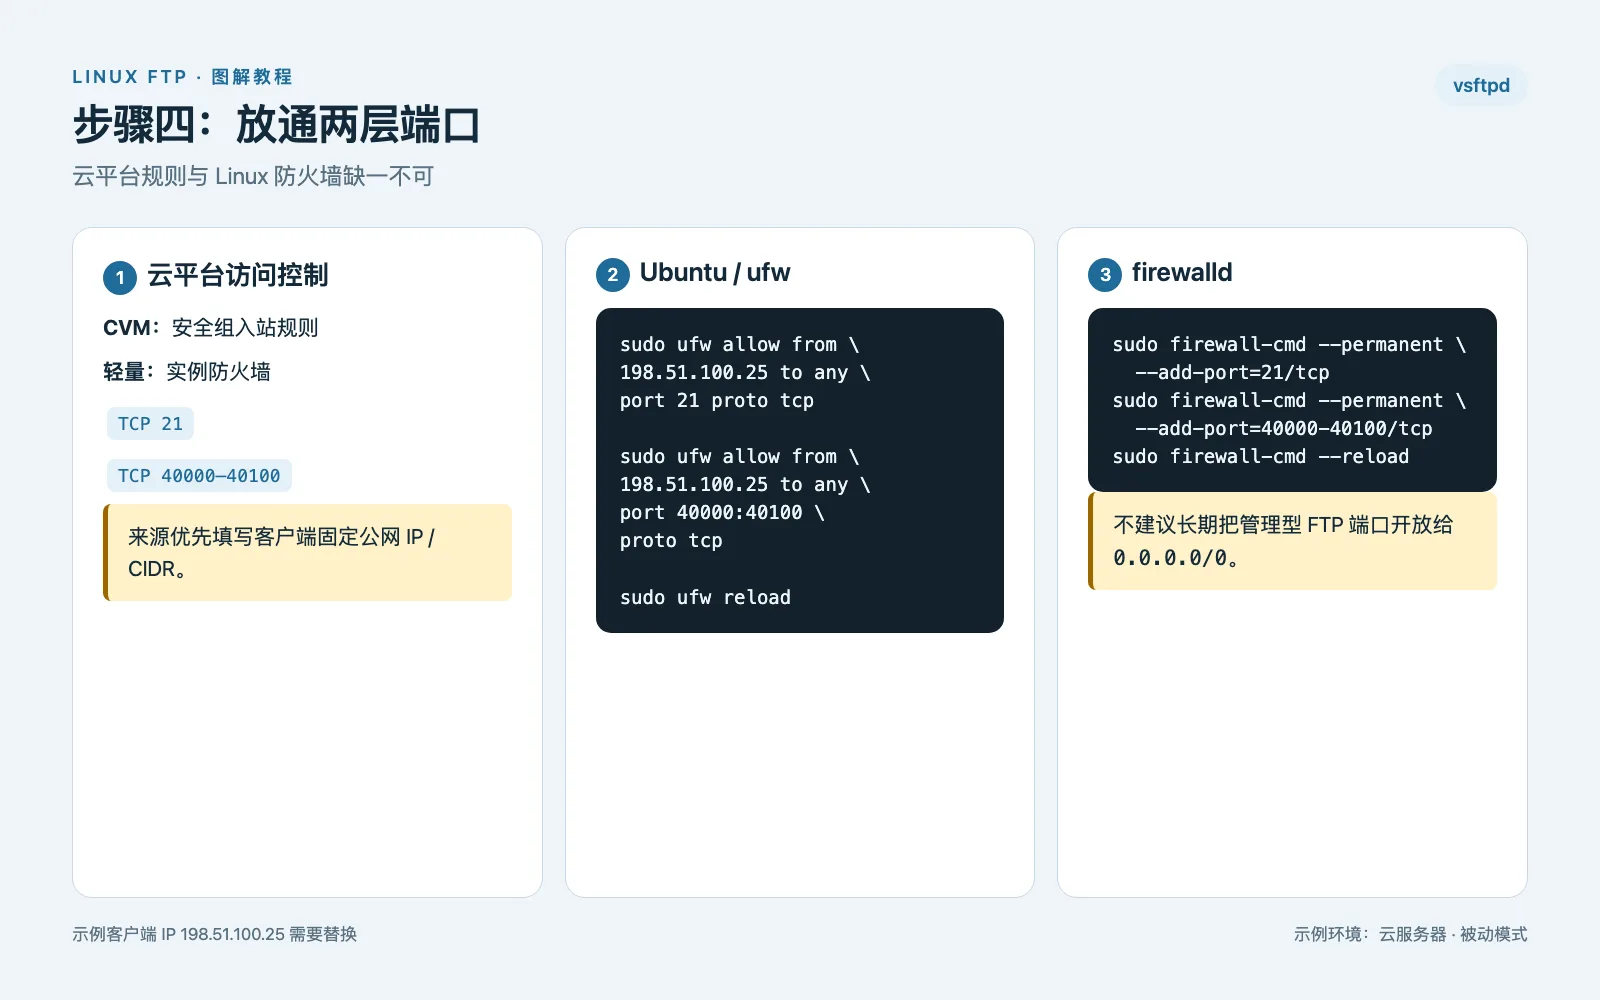Click the '--add-port=21/tcp' line
Image resolution: width=1600 pixels, height=1000 pixels.
tap(1232, 372)
